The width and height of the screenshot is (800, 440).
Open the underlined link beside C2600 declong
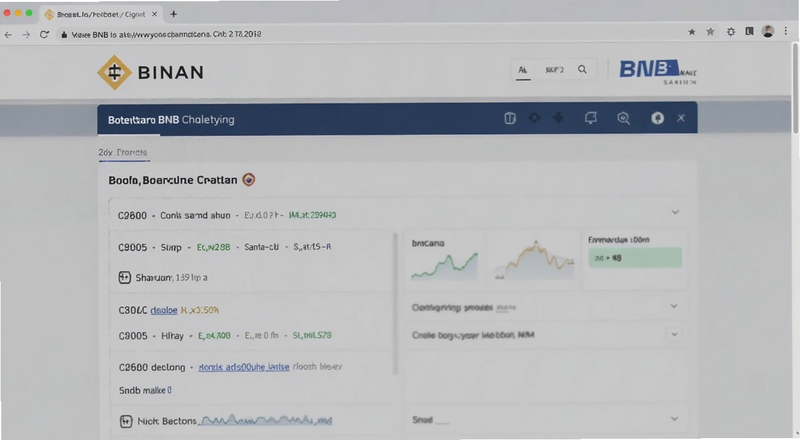pos(244,366)
